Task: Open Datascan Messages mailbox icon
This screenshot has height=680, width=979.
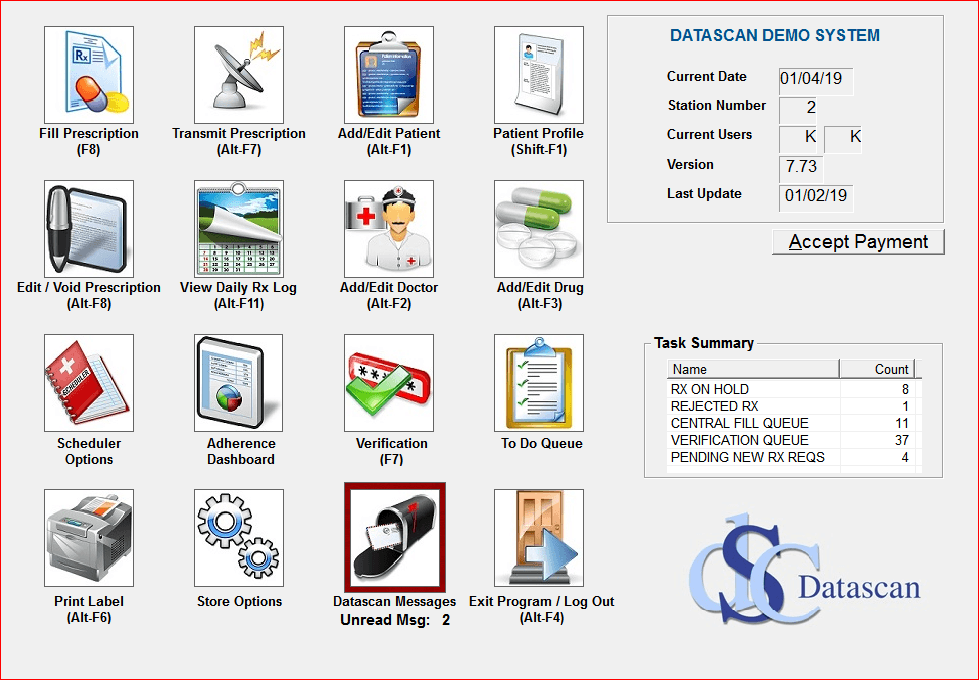Action: pyautogui.click(x=394, y=538)
